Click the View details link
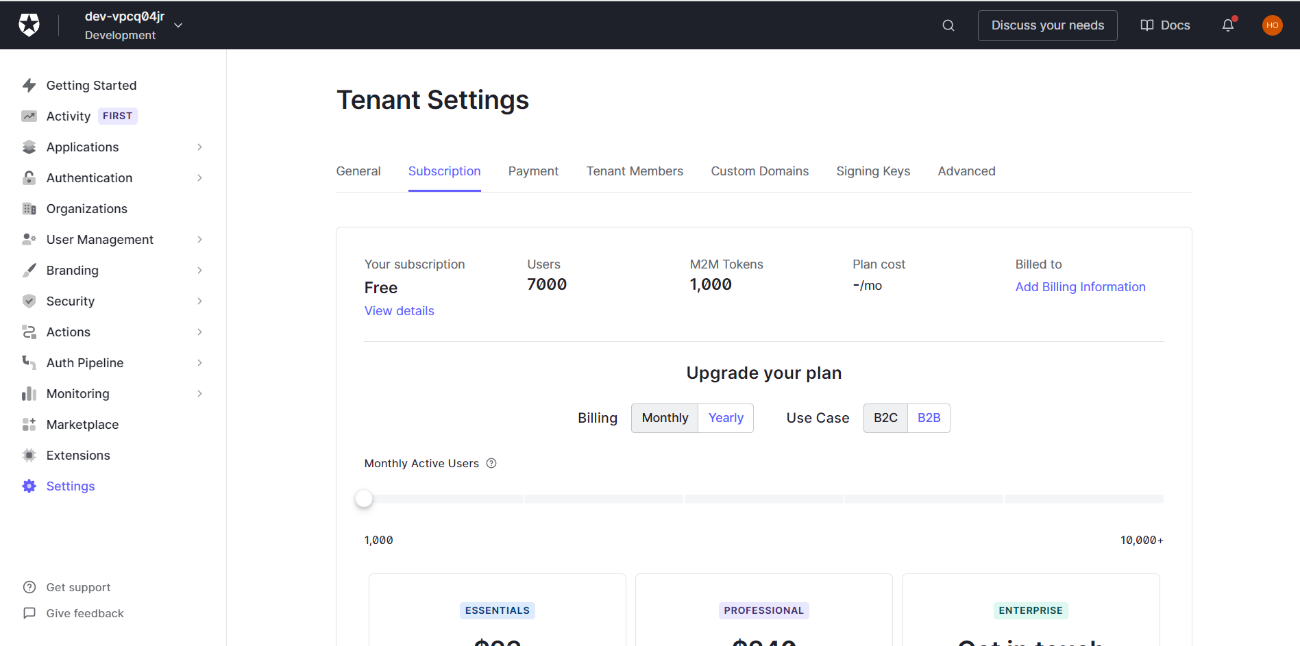 click(x=399, y=311)
